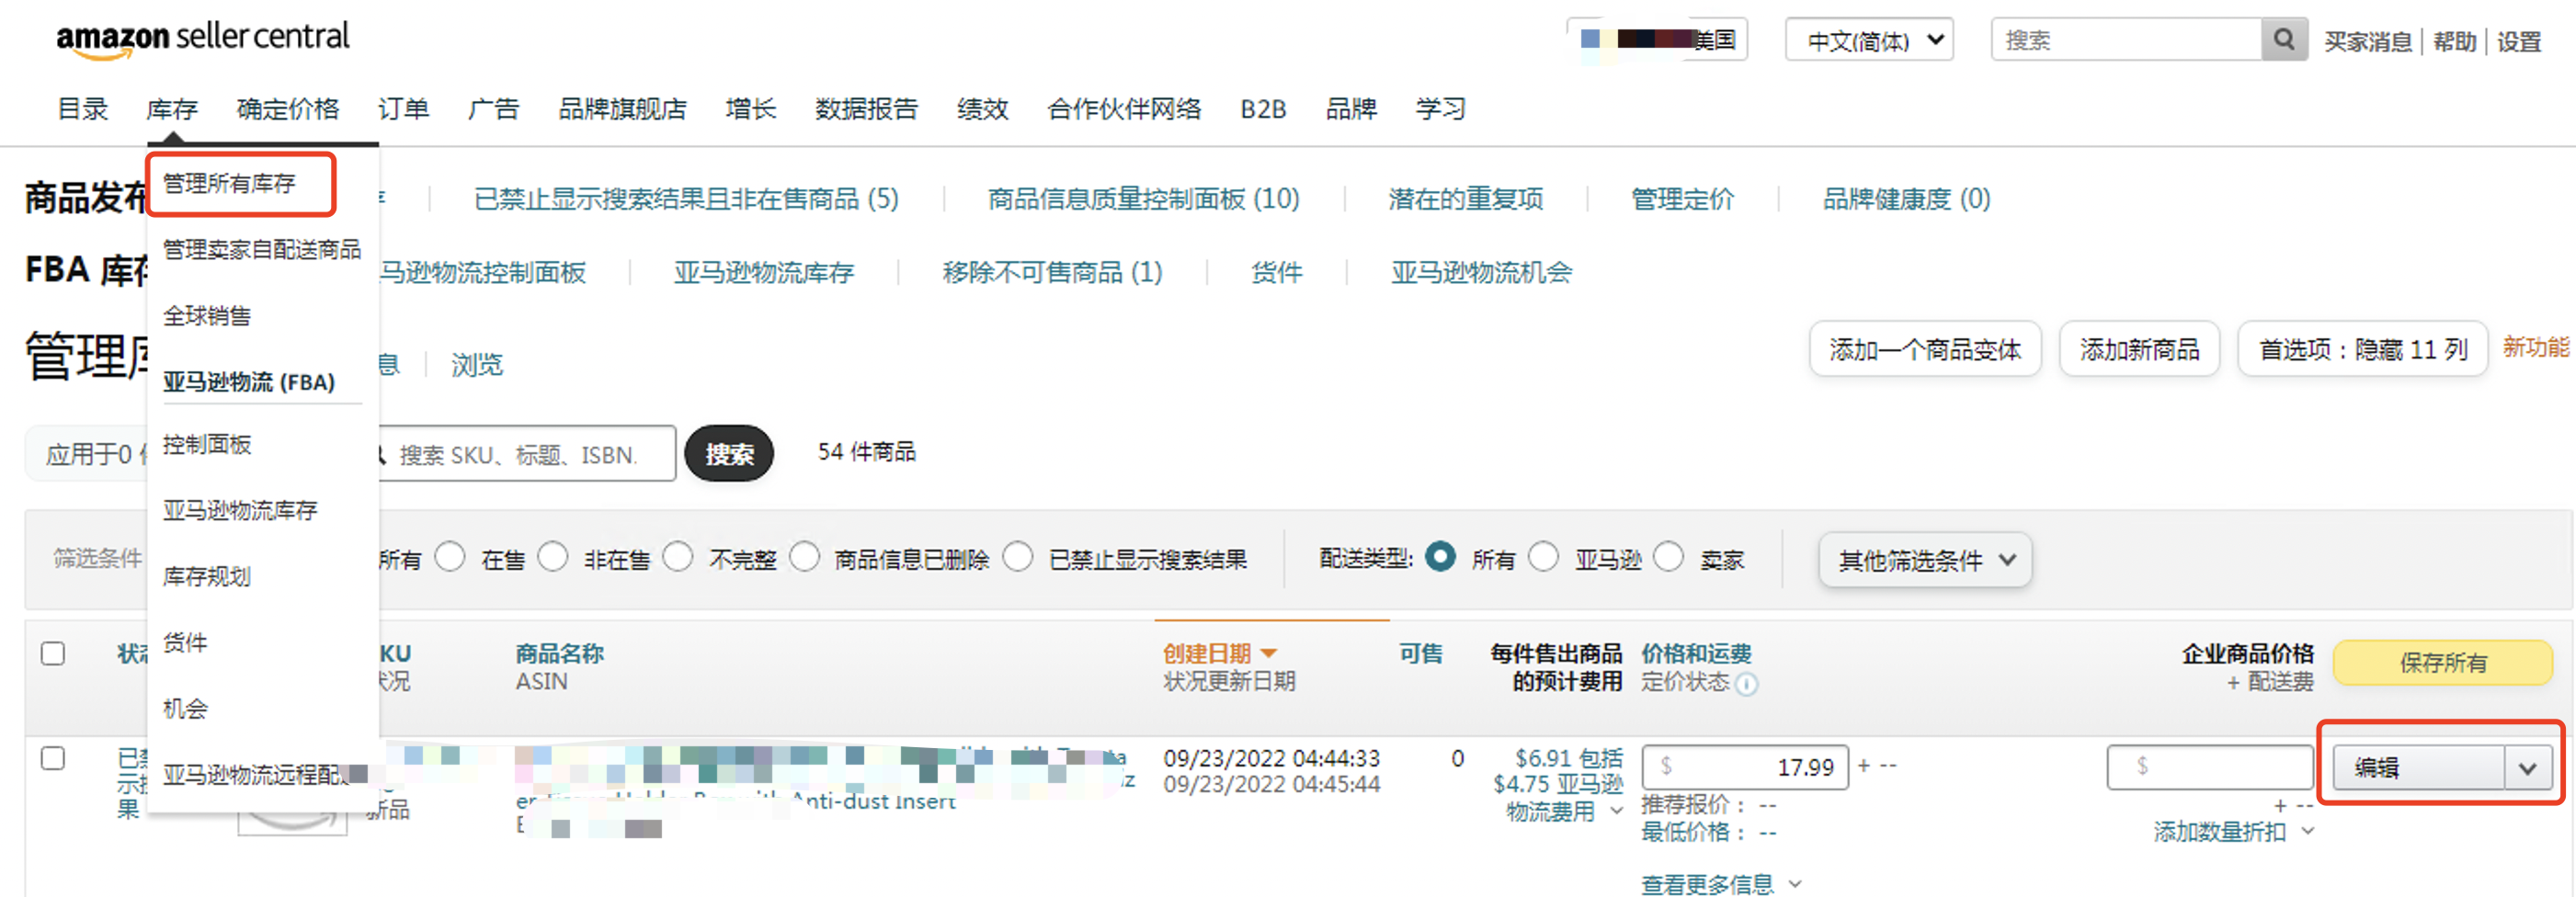The height and width of the screenshot is (897, 2576).
Task: Open the 订单 menu in the navigation bar
Action: click(x=403, y=109)
